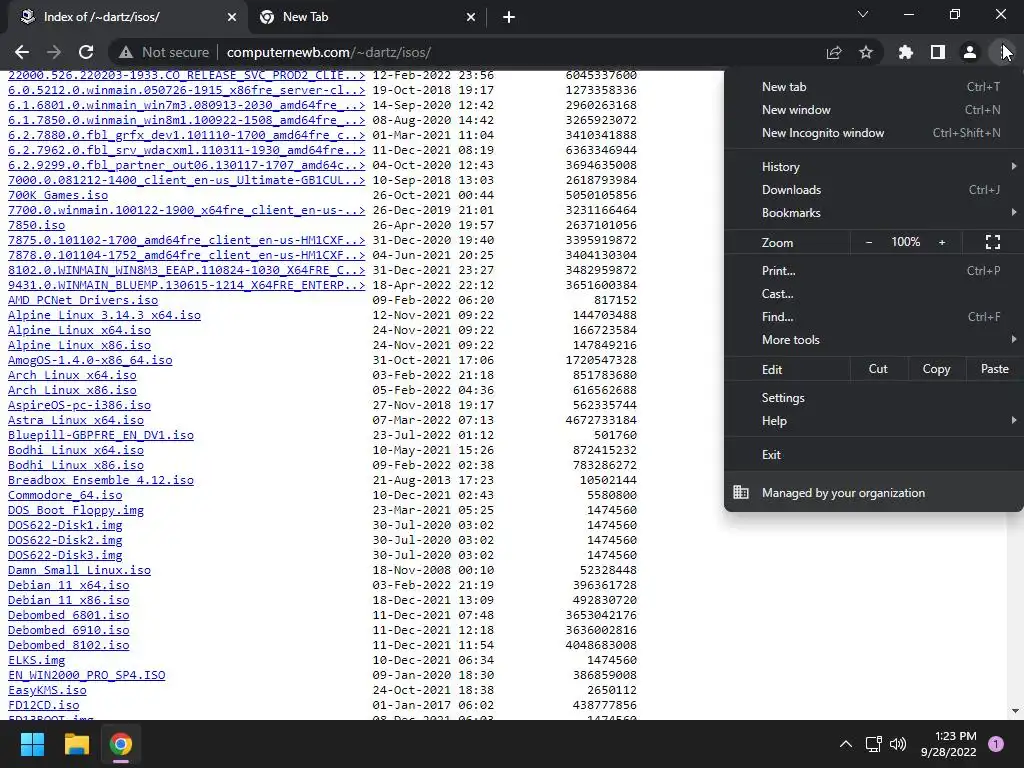
Task: Open the DOS_Boot_Floppy.img link
Action: pyautogui.click(x=76, y=510)
